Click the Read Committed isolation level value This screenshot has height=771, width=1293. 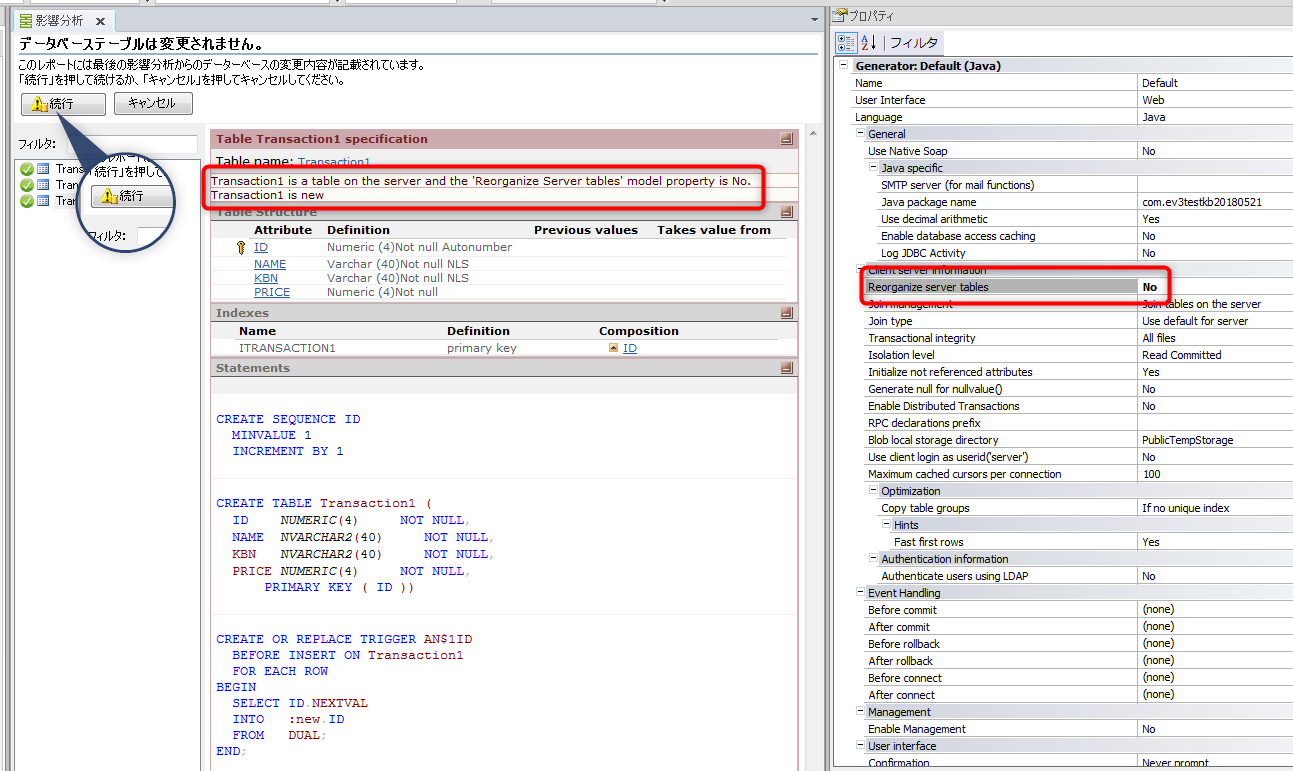(x=1181, y=355)
